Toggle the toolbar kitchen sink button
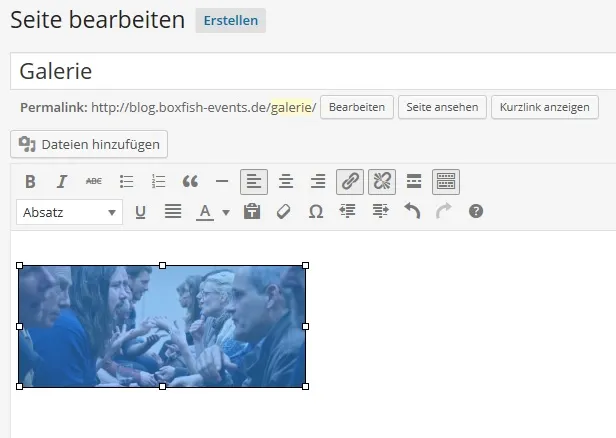Image resolution: width=616 pixels, height=438 pixels. [x=446, y=182]
